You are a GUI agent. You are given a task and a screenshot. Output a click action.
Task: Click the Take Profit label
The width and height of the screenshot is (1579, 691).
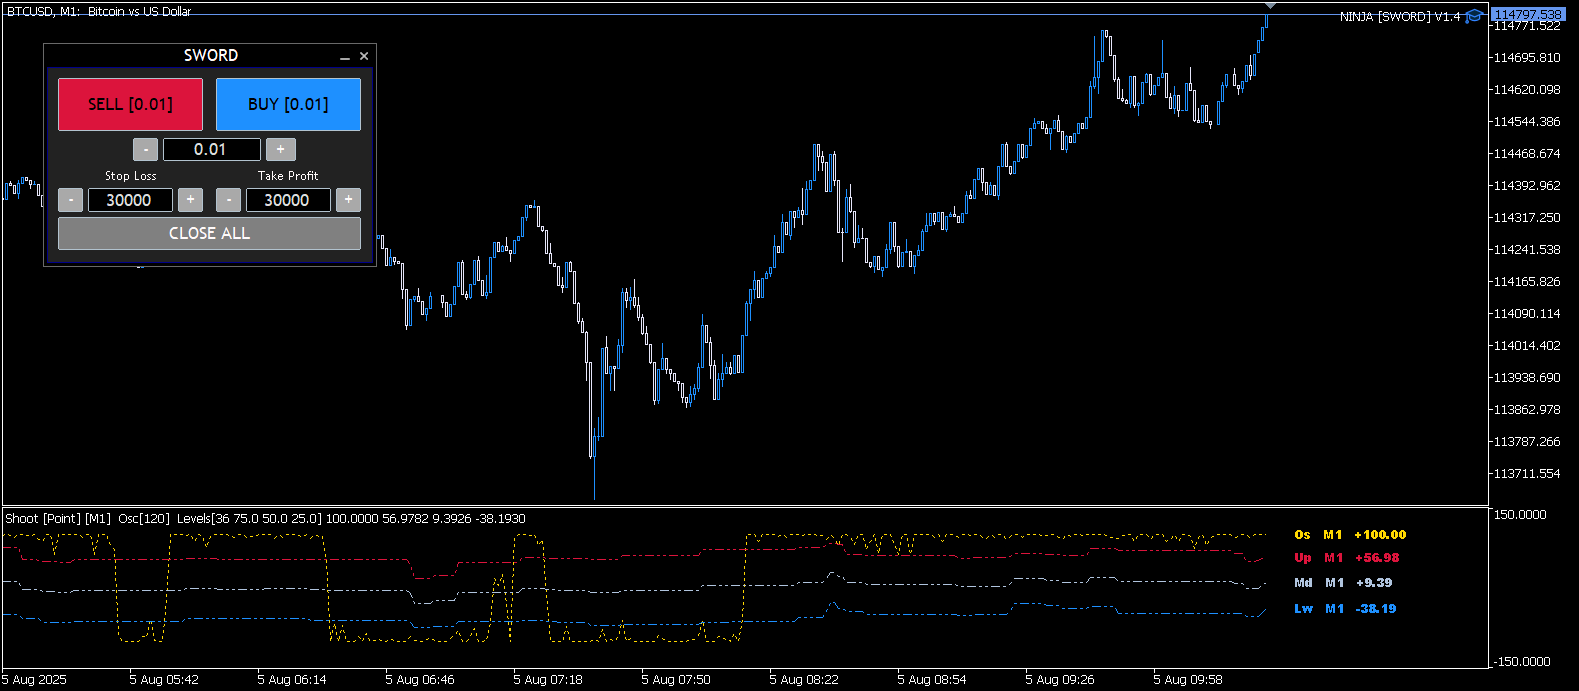[288, 176]
